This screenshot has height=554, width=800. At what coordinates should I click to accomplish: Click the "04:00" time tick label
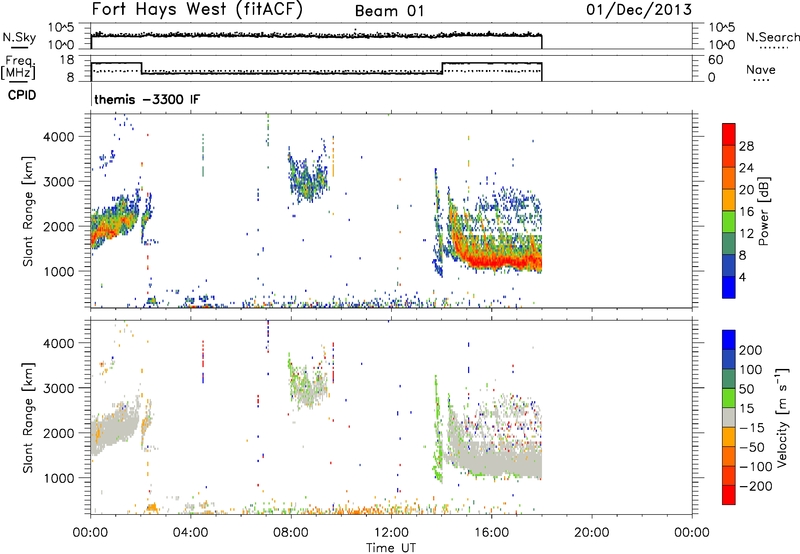pyautogui.click(x=190, y=533)
